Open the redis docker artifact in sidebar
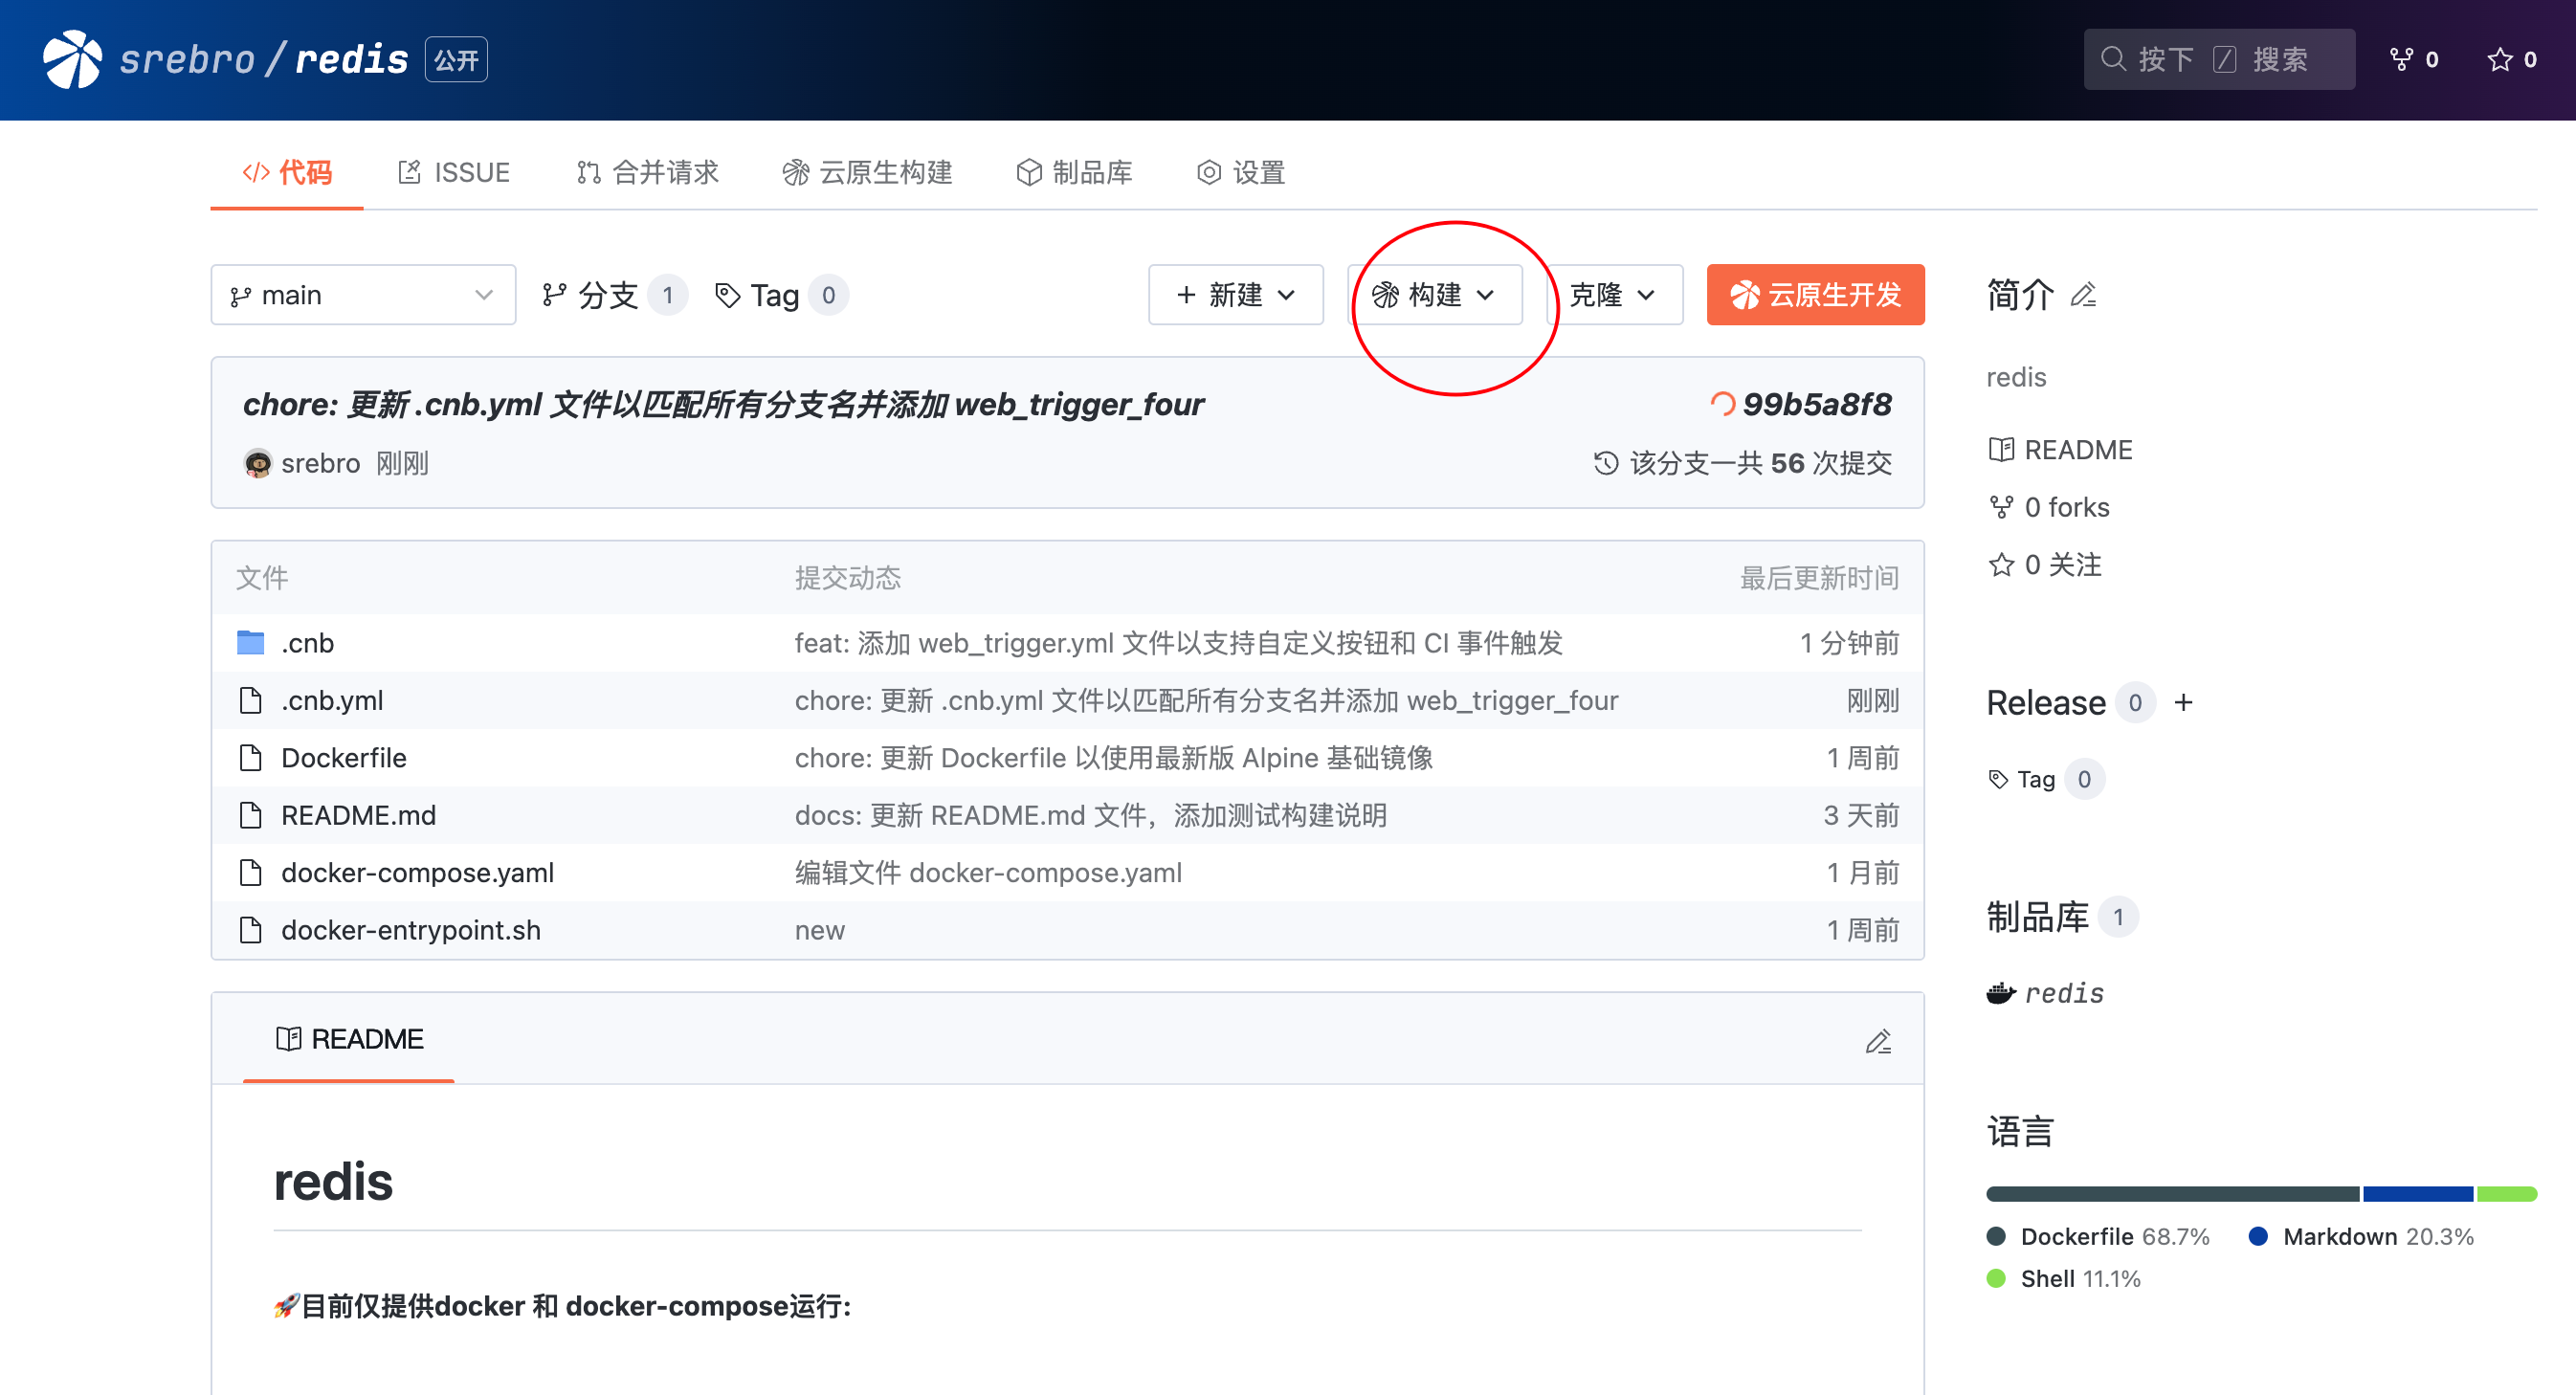Image resolution: width=2576 pixels, height=1395 pixels. [x=2063, y=993]
